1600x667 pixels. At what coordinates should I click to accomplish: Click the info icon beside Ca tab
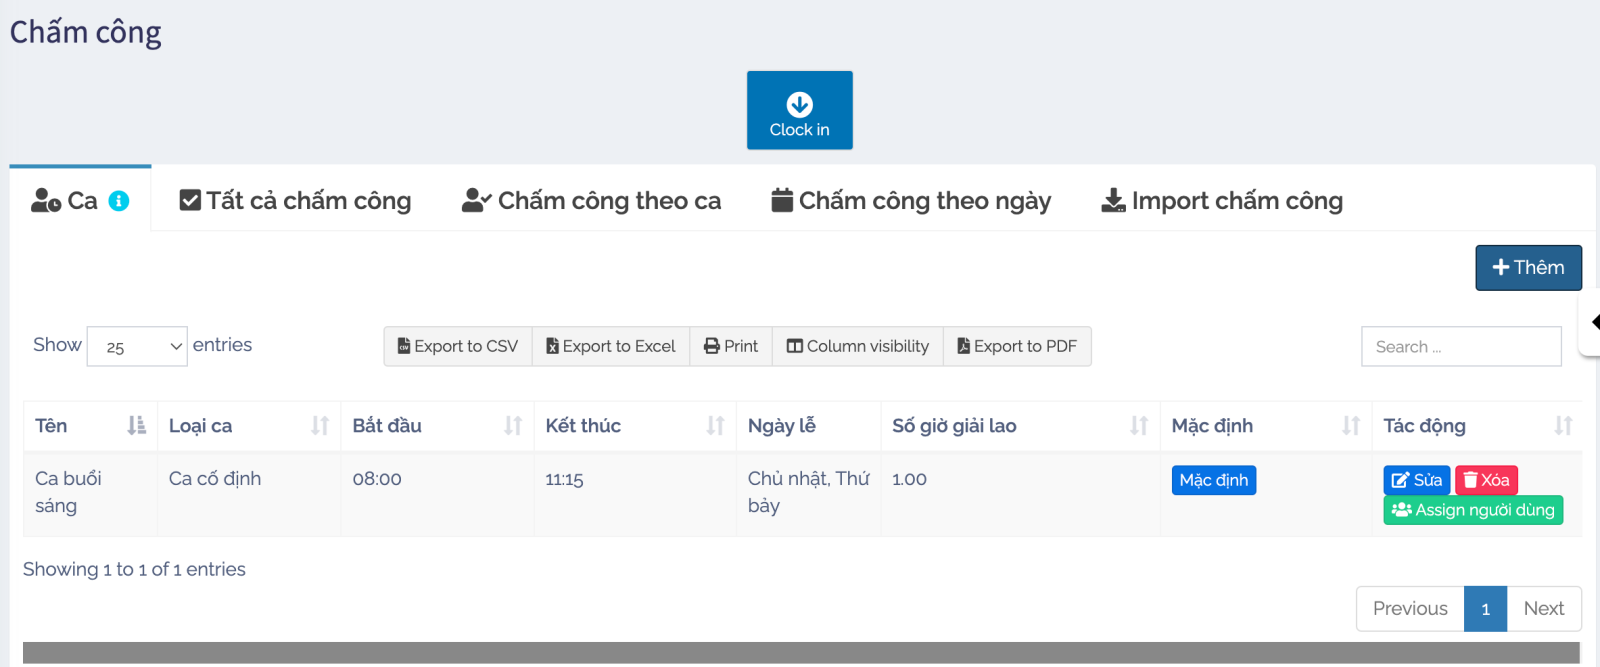[119, 201]
